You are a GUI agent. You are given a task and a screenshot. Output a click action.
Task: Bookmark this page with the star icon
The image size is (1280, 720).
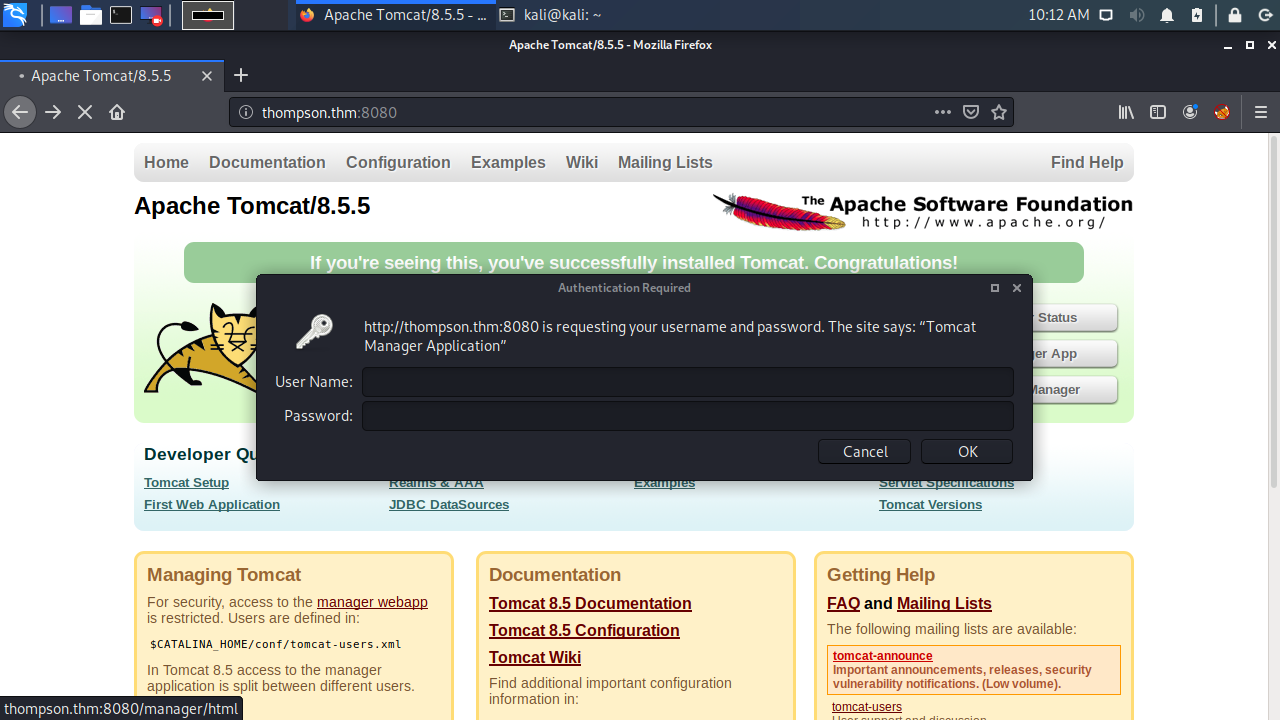coord(998,112)
